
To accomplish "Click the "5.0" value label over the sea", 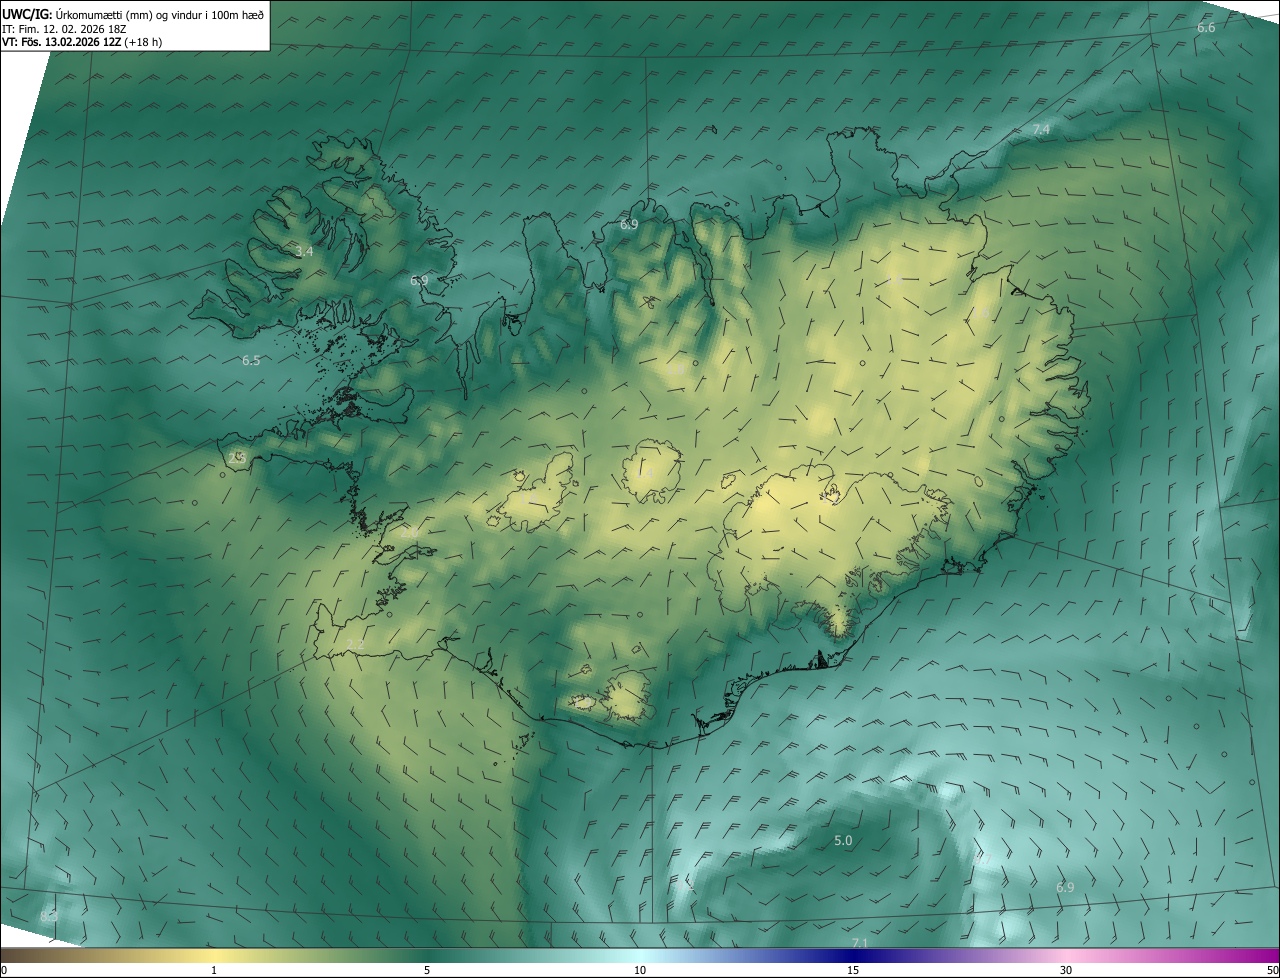I will [843, 841].
